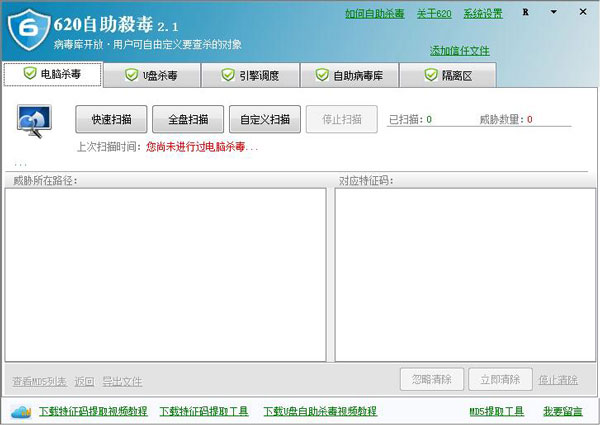The height and width of the screenshot is (425, 600).
Task: Click inside the 对应特征码 list box
Action: pyautogui.click(x=465, y=275)
